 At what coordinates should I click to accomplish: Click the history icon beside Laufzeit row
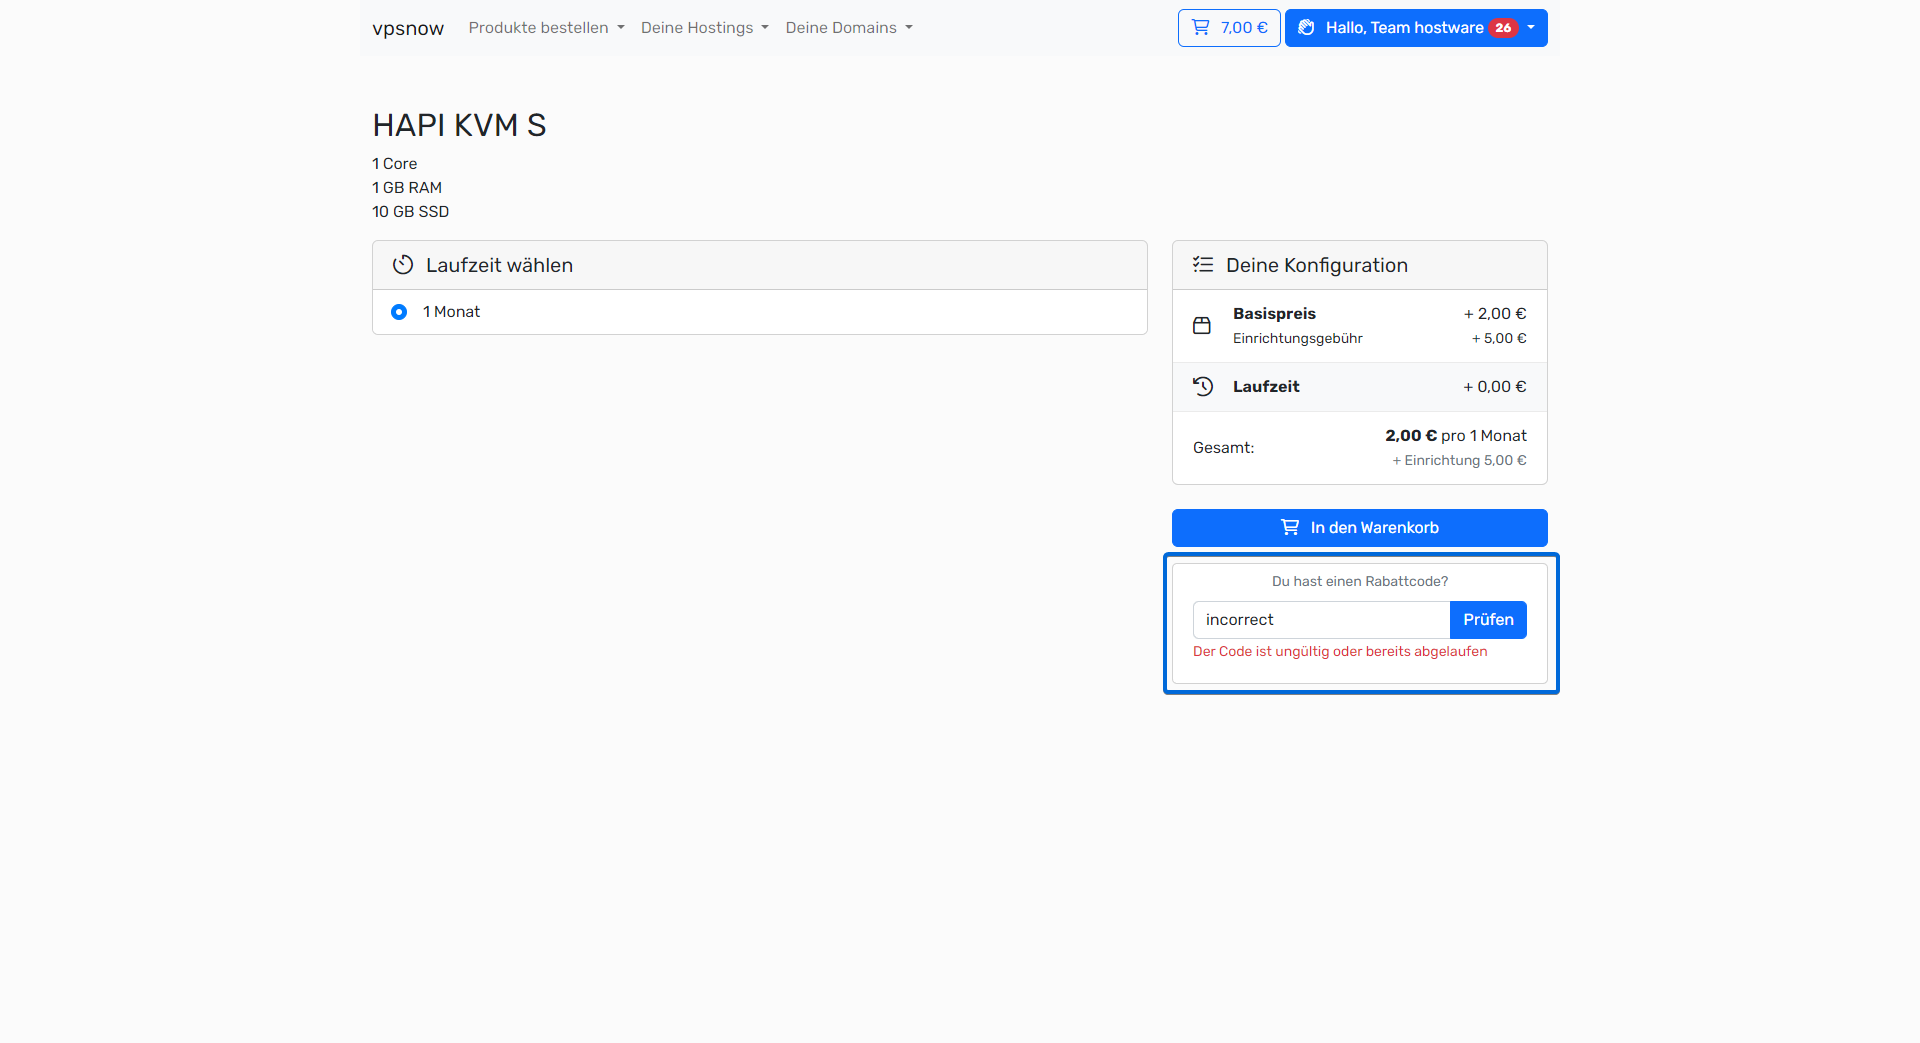click(x=1203, y=387)
